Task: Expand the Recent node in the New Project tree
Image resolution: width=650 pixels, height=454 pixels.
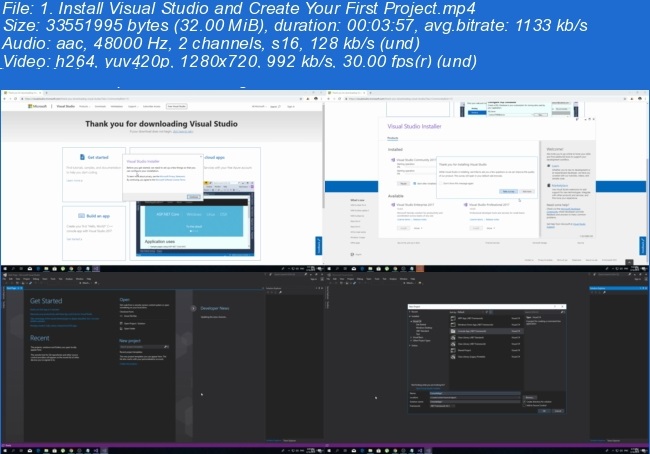Action: point(410,312)
